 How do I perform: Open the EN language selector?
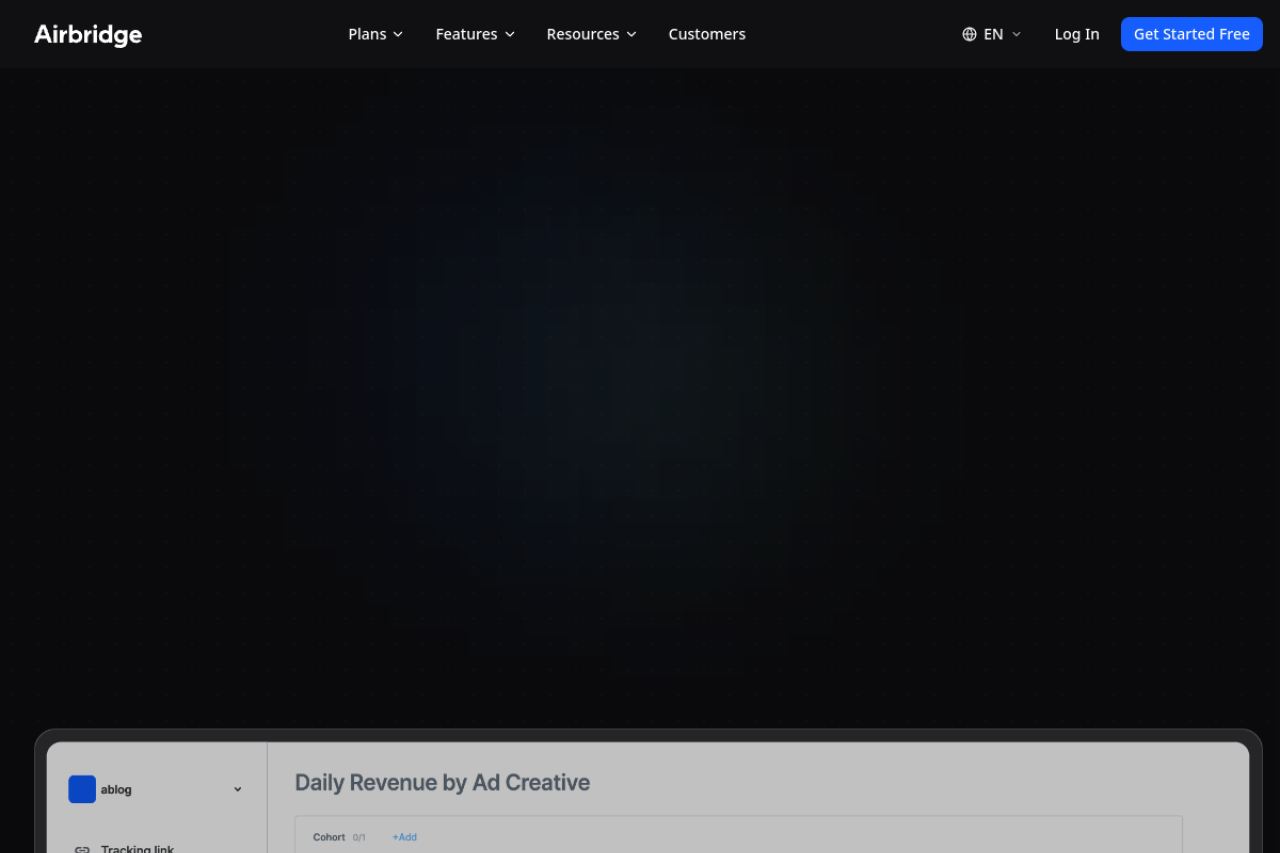pos(992,34)
